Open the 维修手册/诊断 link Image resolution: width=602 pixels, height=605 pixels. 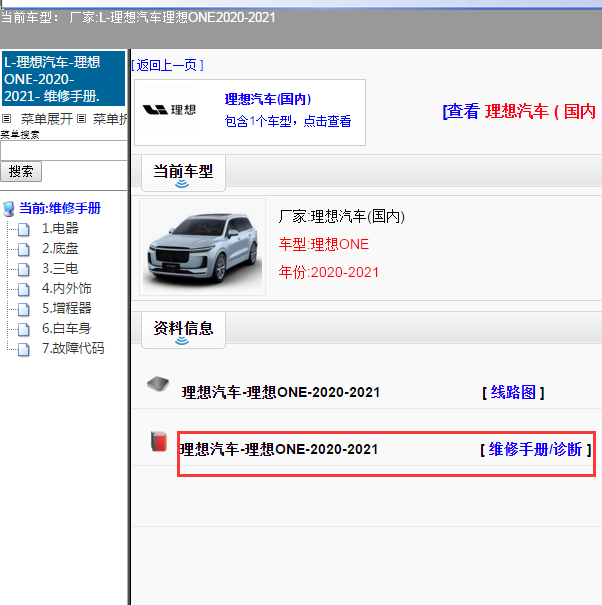(x=535, y=450)
